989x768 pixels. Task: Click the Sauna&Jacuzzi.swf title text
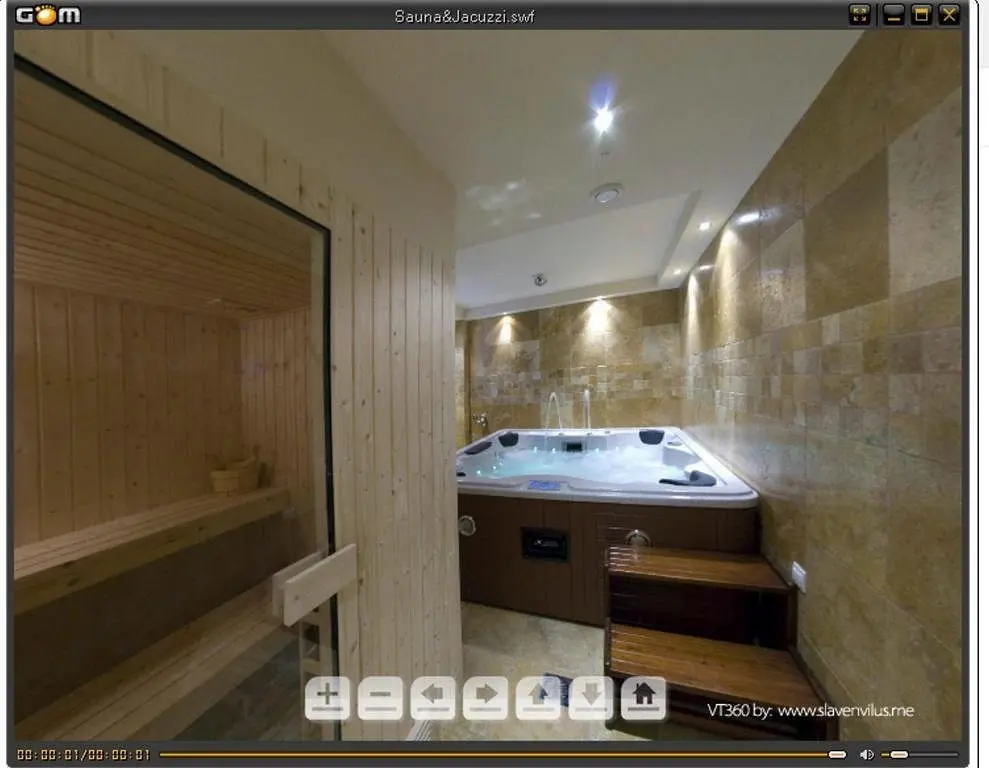[464, 16]
